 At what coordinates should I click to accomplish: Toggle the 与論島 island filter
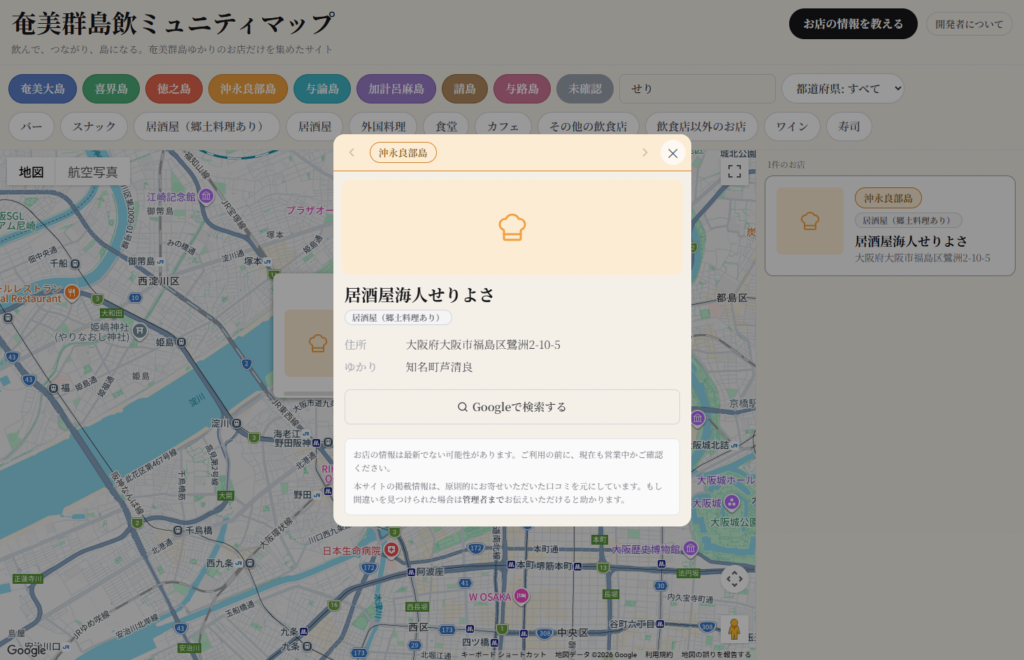[x=322, y=89]
